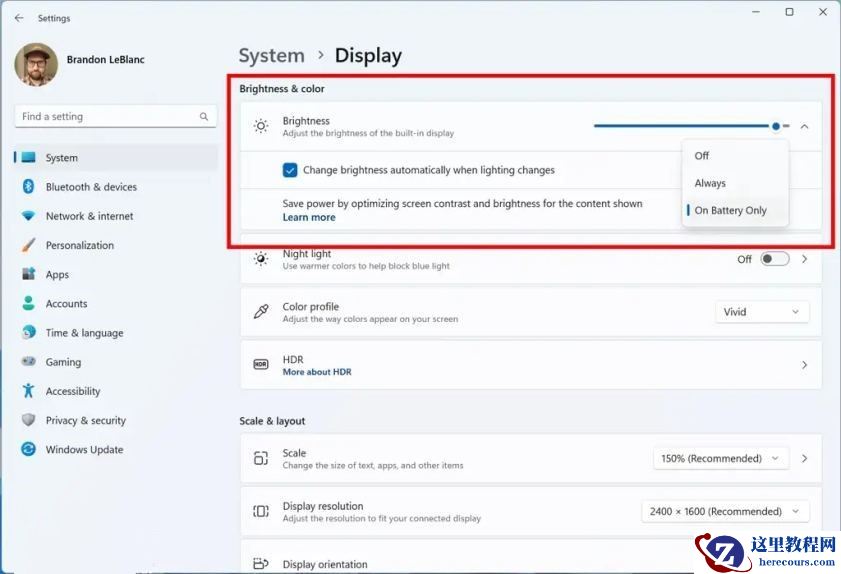Image resolution: width=841 pixels, height=574 pixels.
Task: Click the Personalization paintbrush icon
Action: coord(28,245)
